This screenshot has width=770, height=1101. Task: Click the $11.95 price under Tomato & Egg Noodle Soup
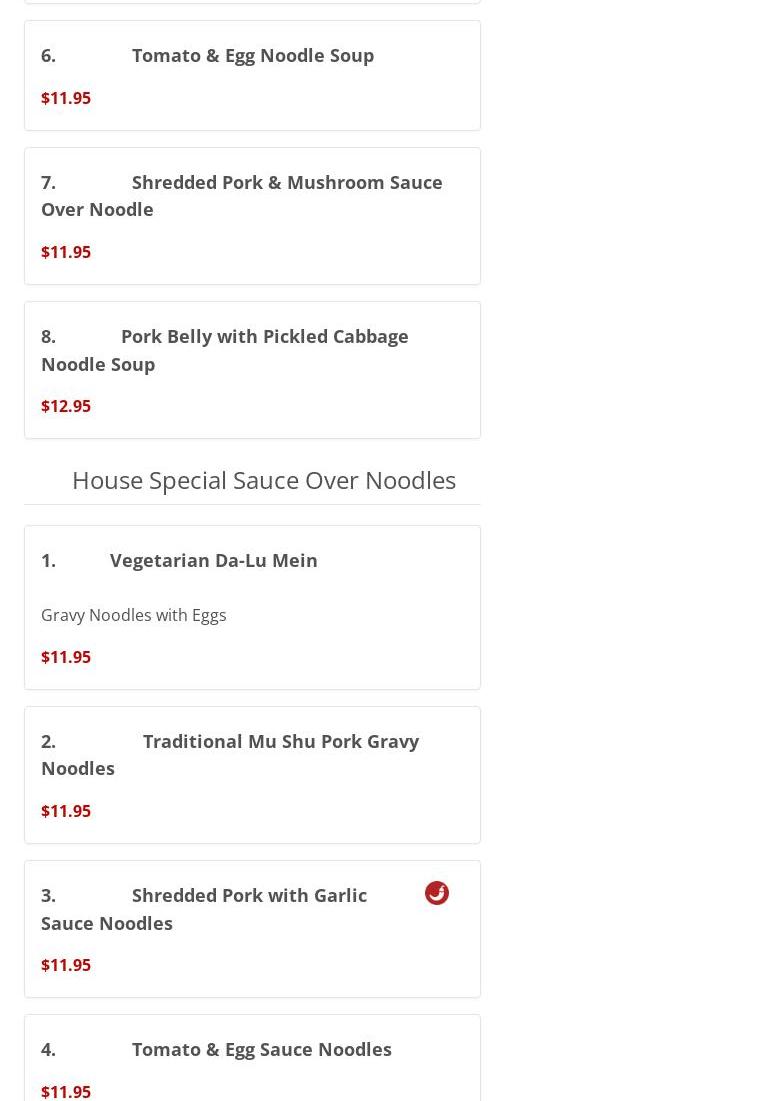(66, 98)
